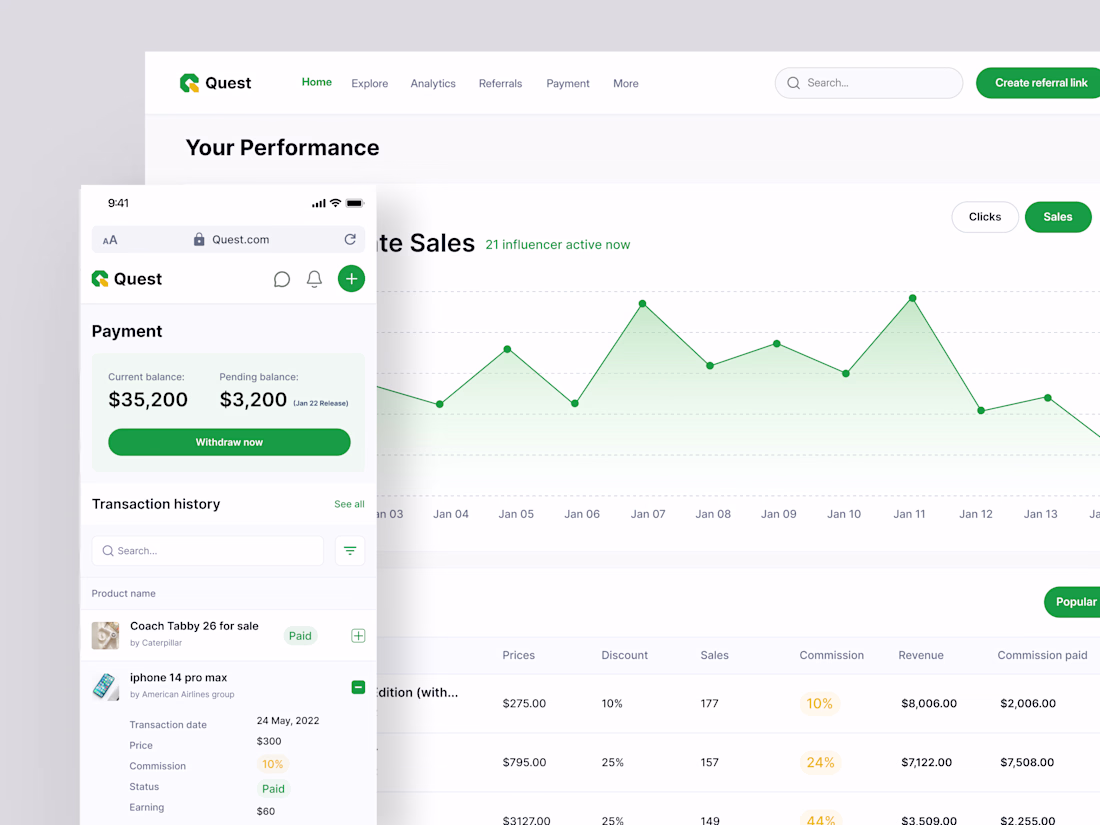The image size is (1100, 825).
Task: Switch the chart to Clicks
Action: (x=985, y=217)
